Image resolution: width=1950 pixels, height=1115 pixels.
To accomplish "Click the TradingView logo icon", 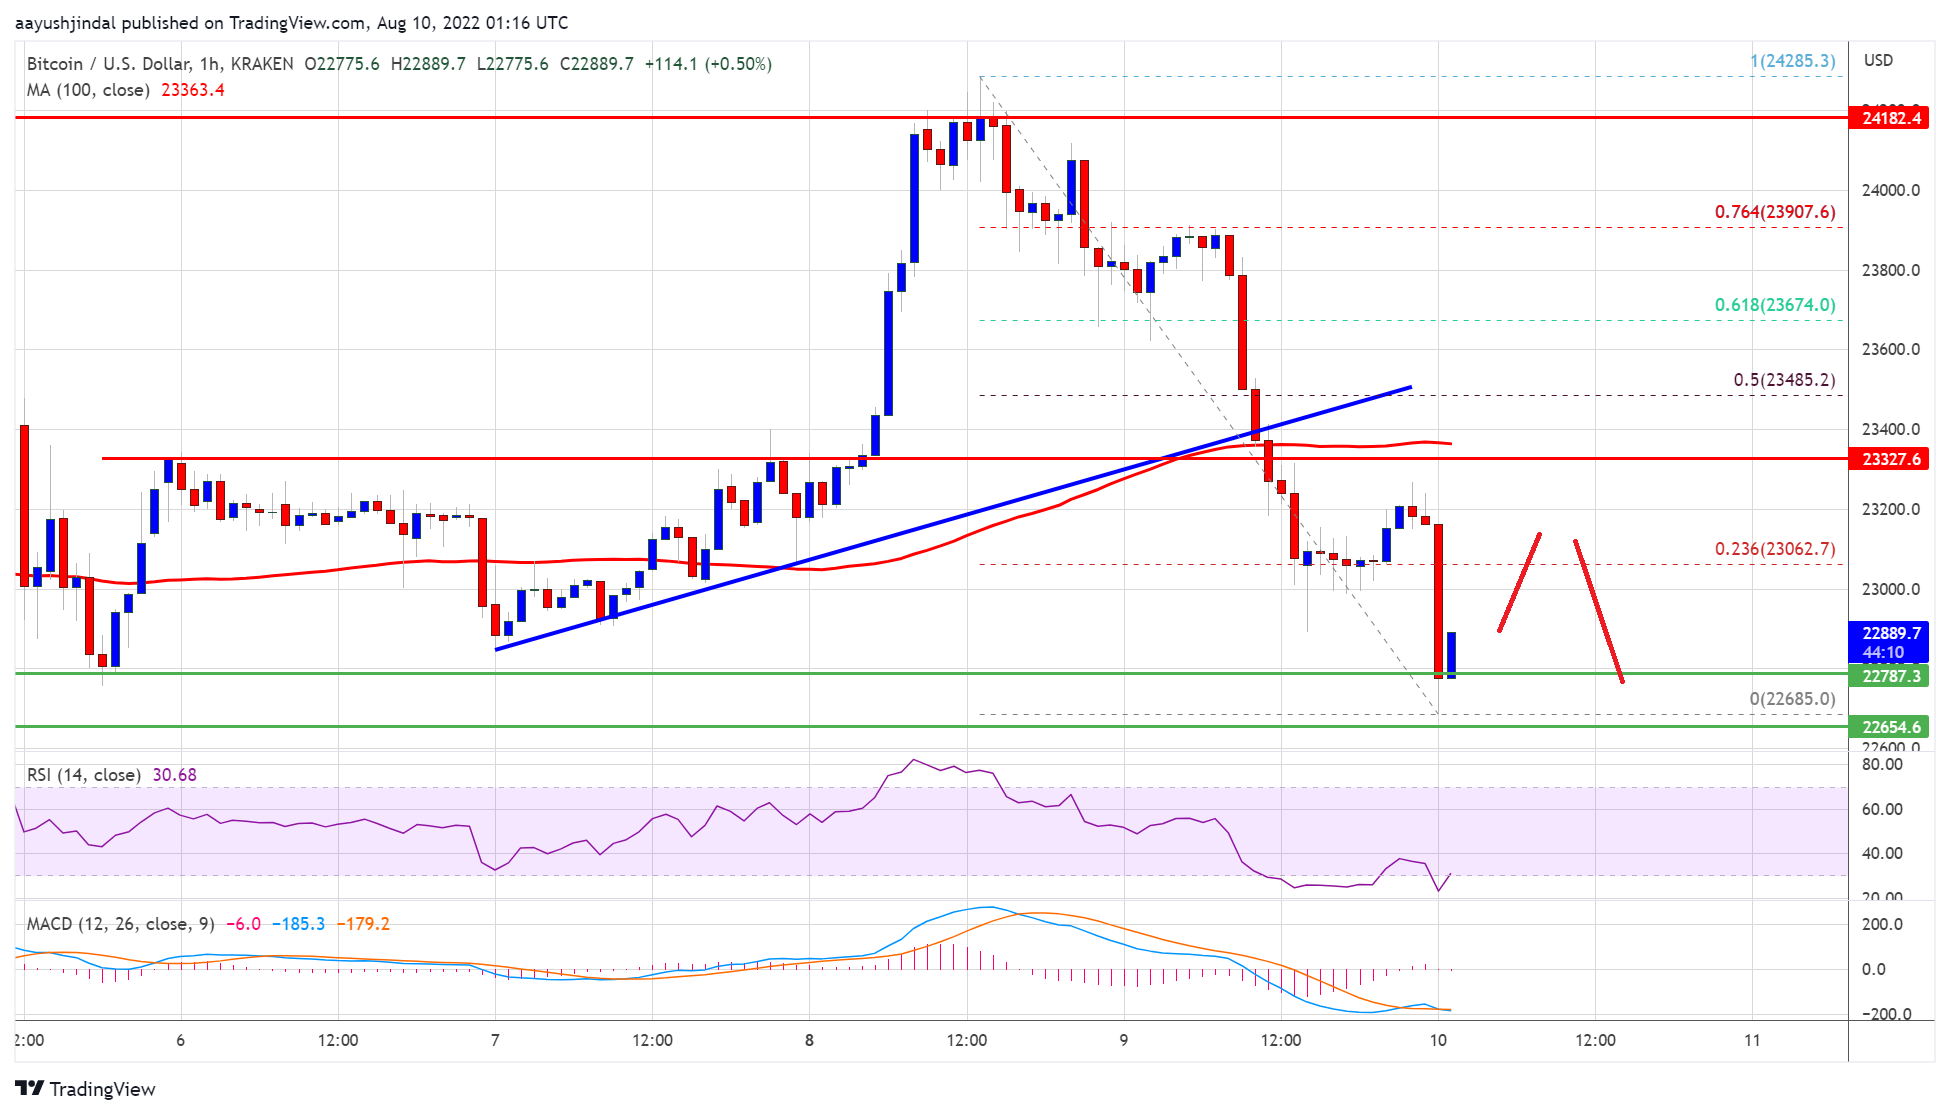I will tap(29, 1089).
